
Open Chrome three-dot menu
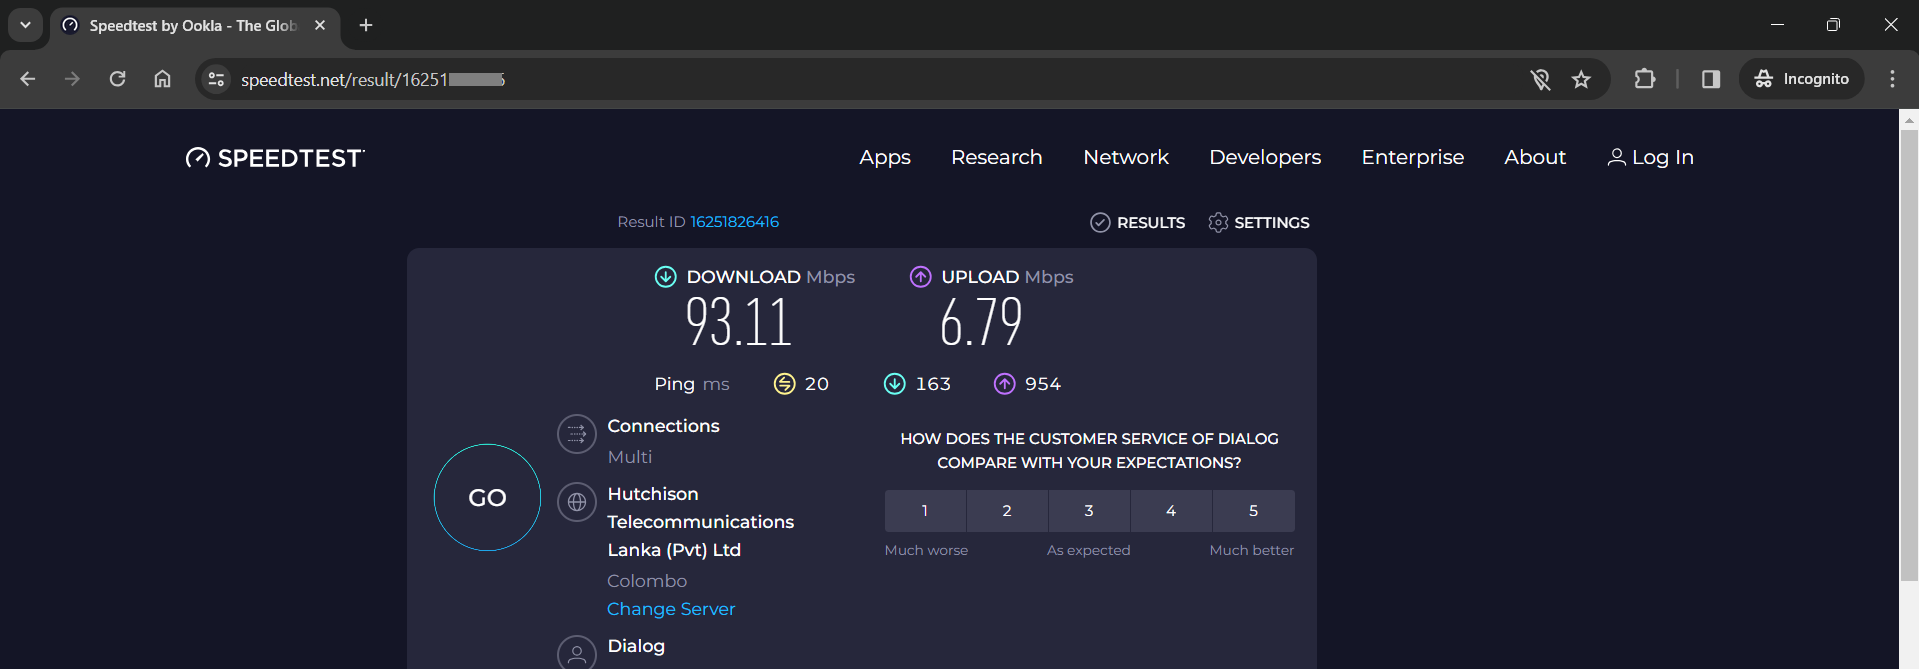[1892, 79]
